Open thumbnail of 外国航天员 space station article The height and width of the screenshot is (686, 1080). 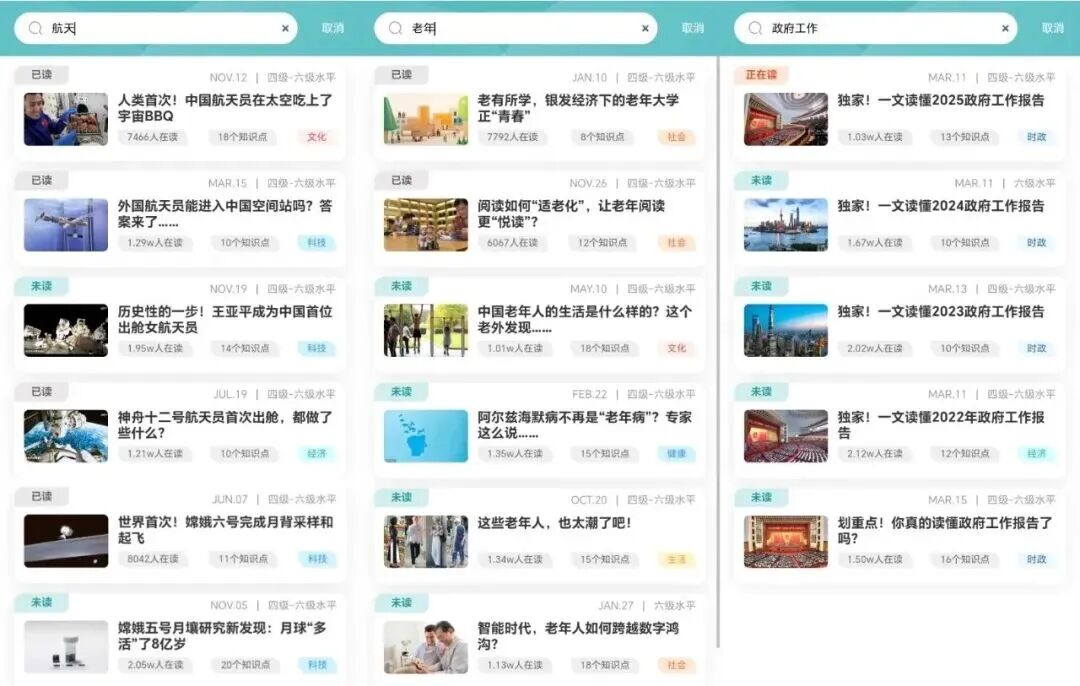coord(65,225)
